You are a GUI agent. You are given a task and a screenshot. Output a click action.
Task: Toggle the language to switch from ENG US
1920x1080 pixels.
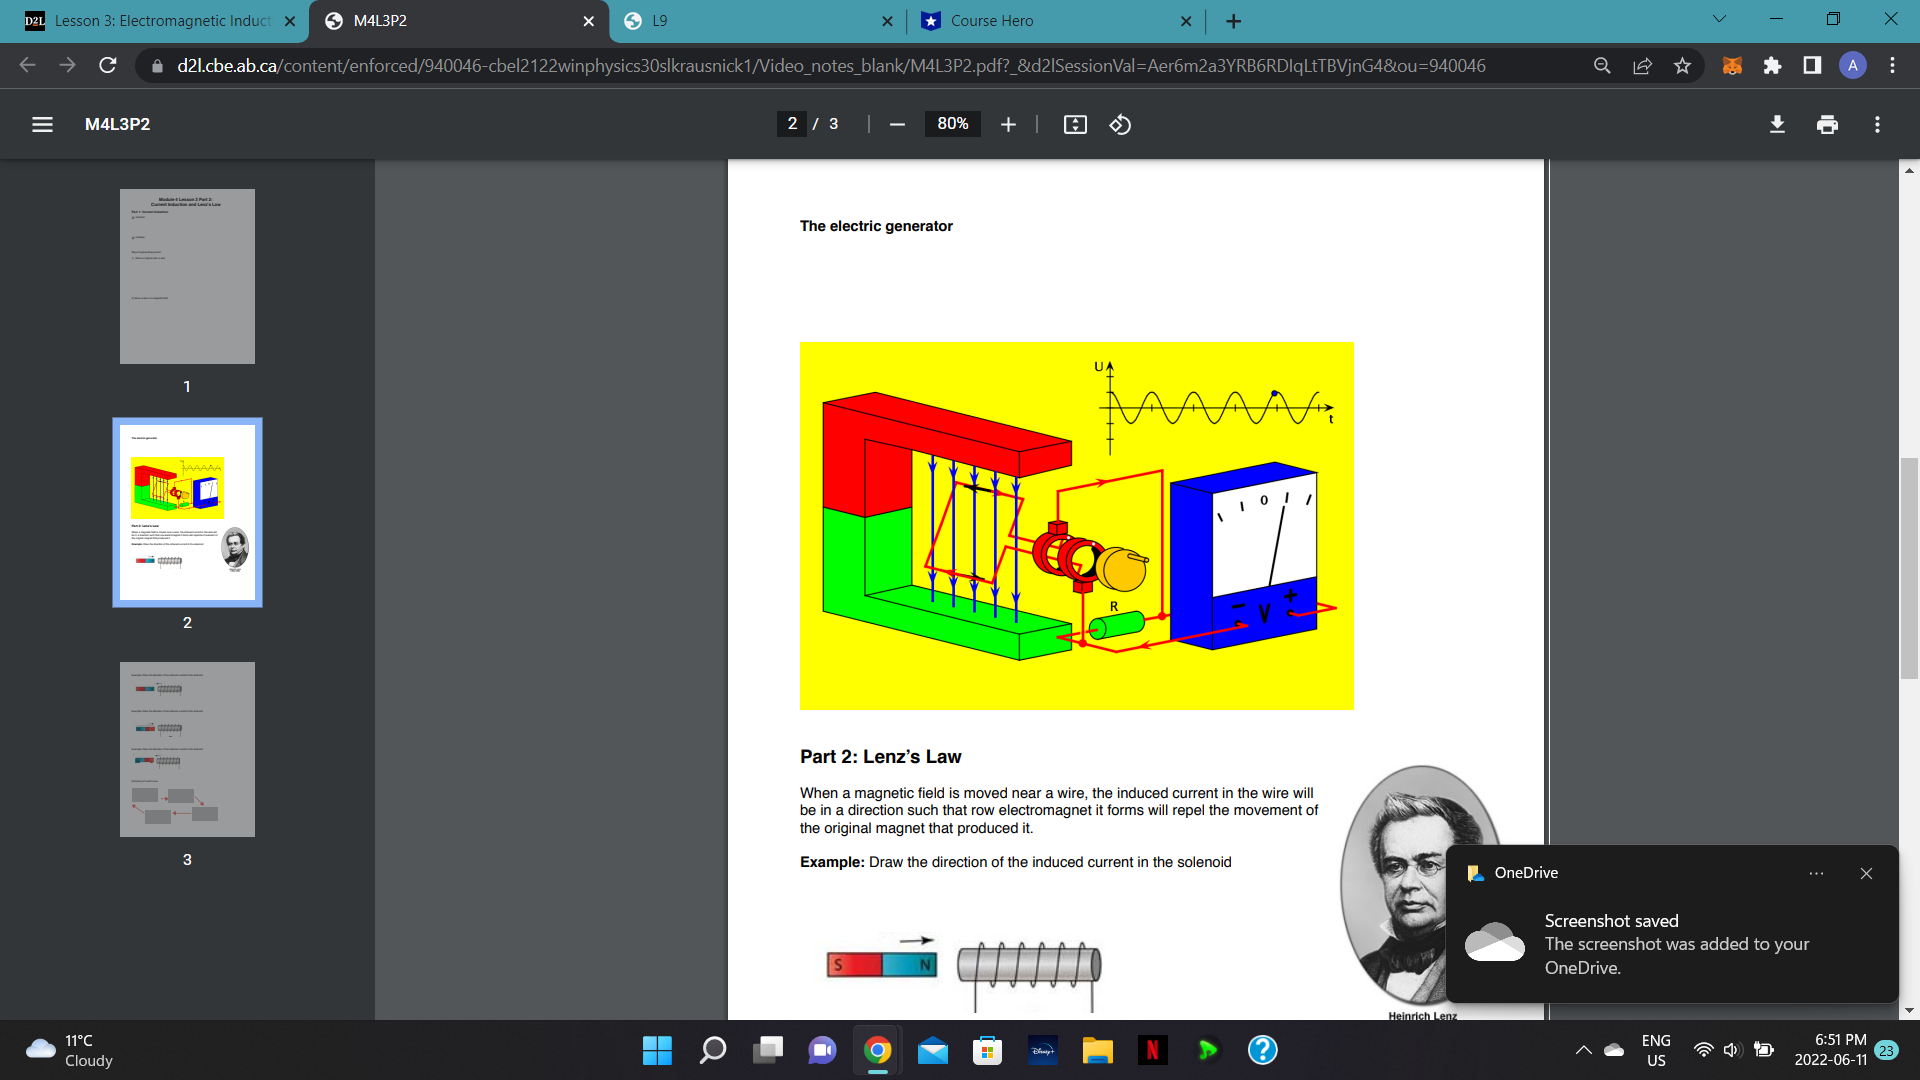pyautogui.click(x=1656, y=1050)
